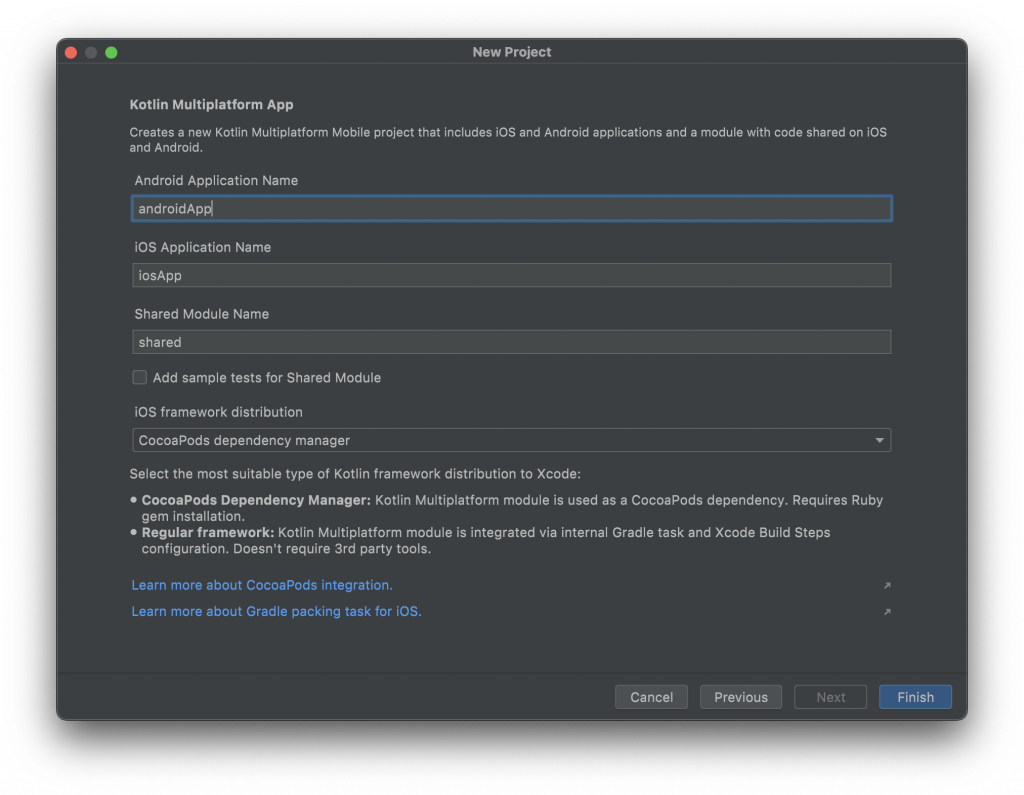1024x795 pixels.
Task: Focus the Android Application Name field
Action: pyautogui.click(x=511, y=208)
